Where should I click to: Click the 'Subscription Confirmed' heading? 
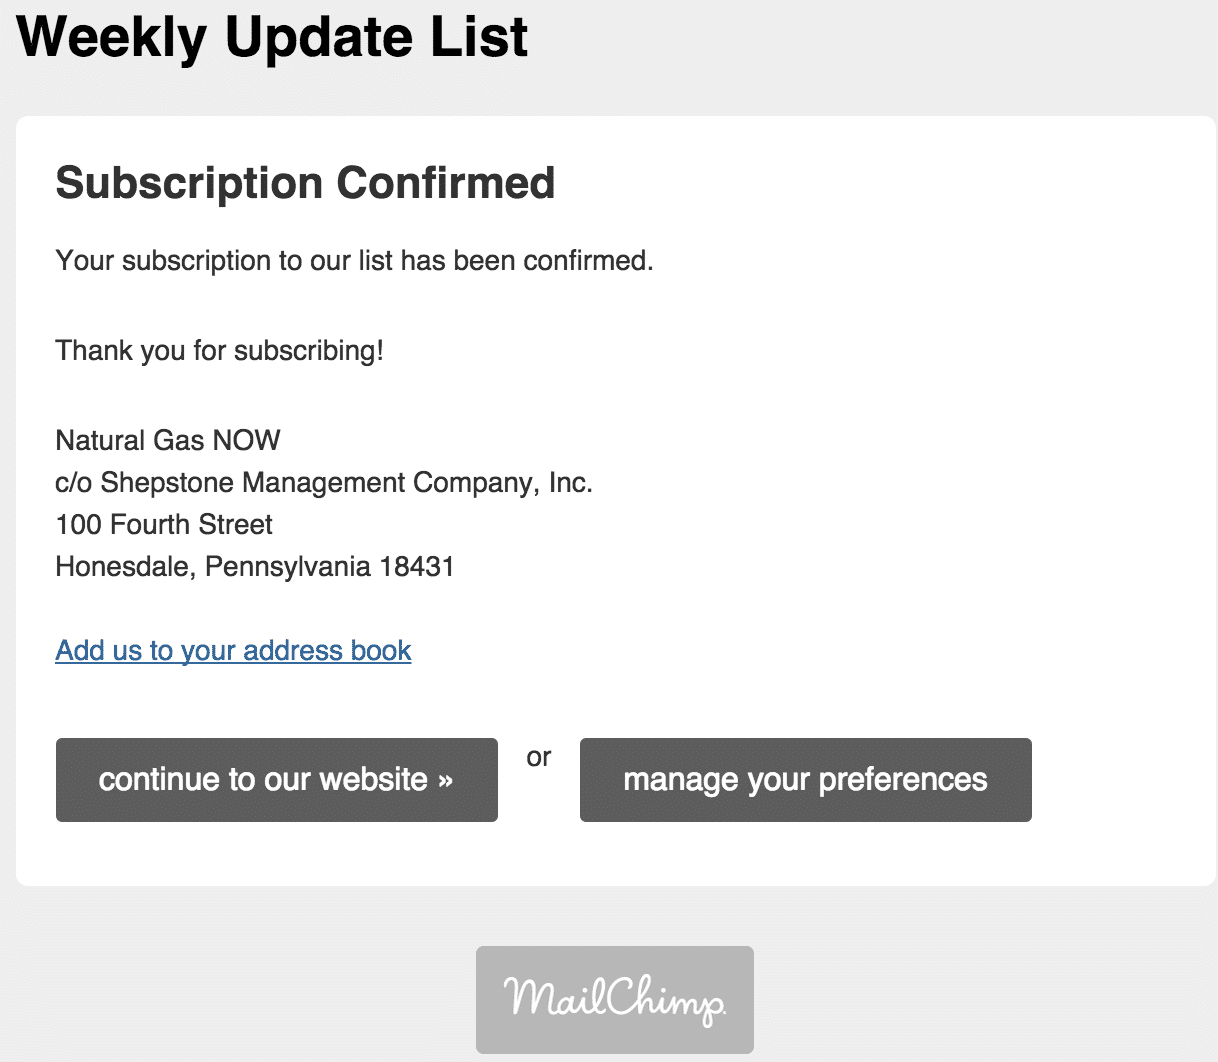tap(305, 183)
